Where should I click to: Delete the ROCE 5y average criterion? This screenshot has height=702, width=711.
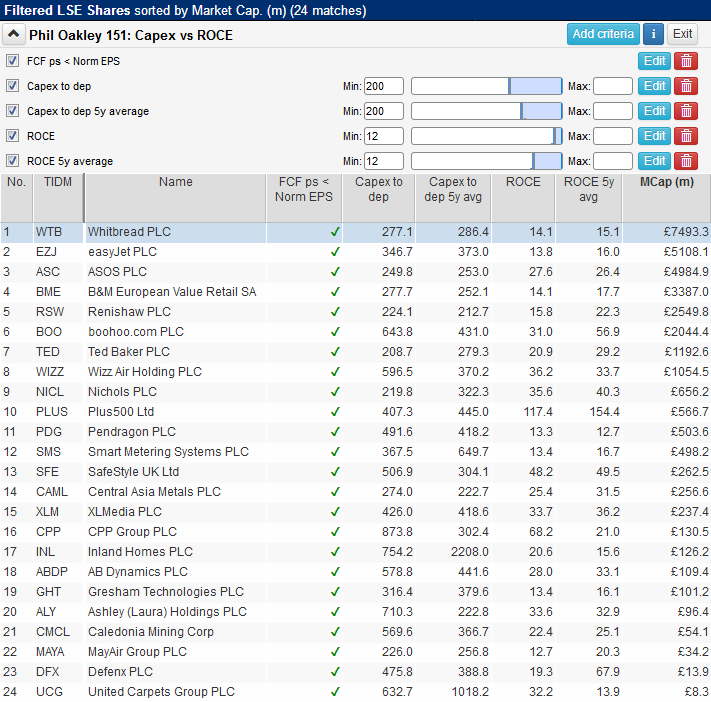pos(685,161)
